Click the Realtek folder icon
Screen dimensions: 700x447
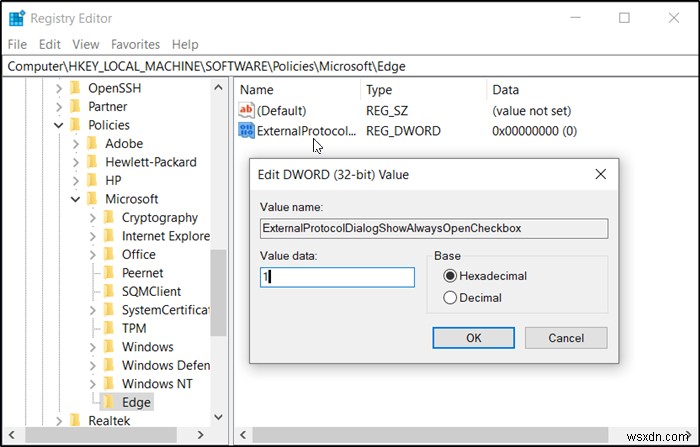point(75,421)
